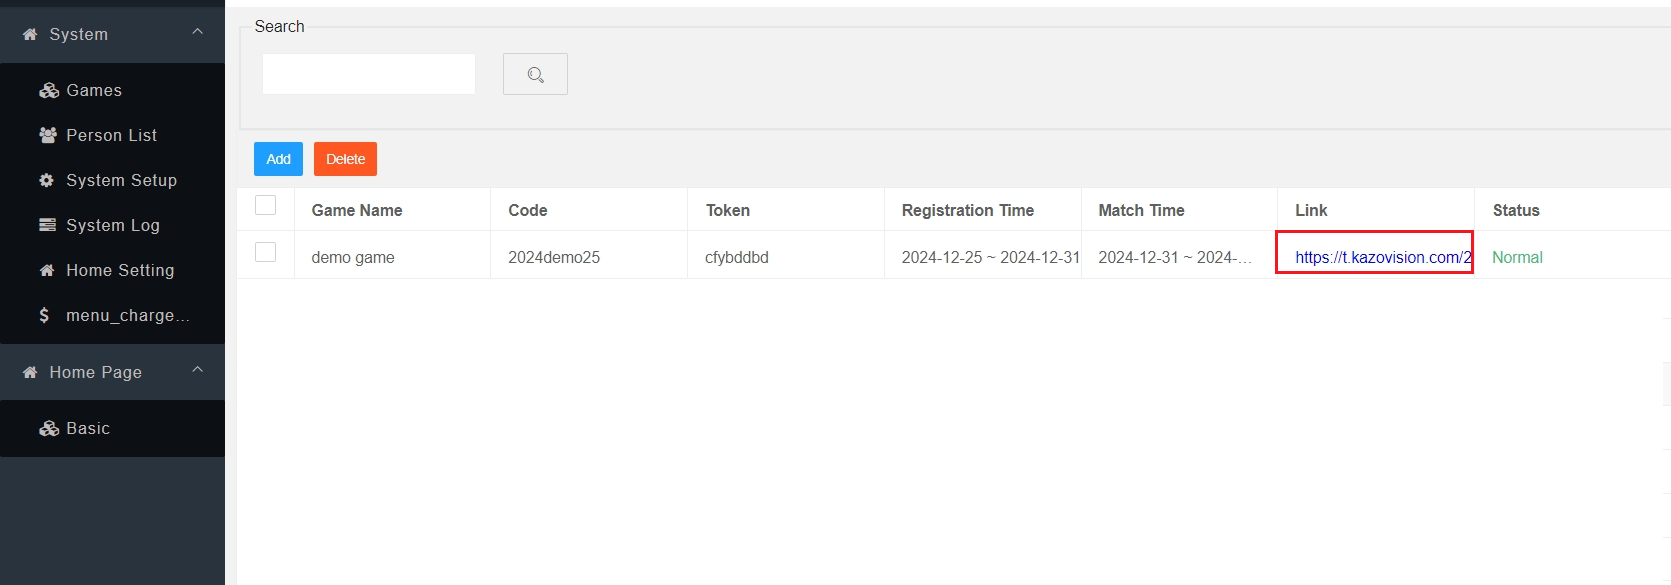The height and width of the screenshot is (585, 1671).
Task: Click the System Setup gear icon
Action: [47, 180]
